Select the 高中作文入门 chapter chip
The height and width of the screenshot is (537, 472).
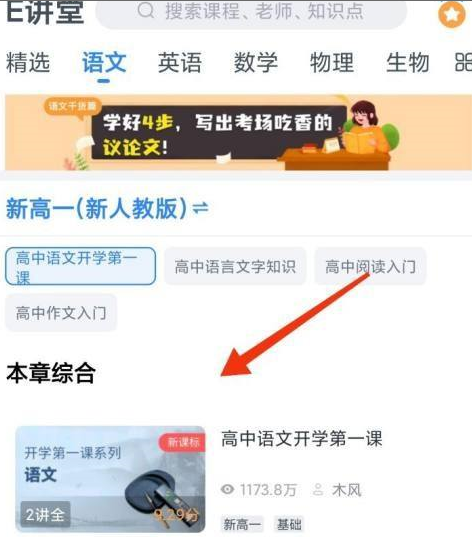(x=61, y=313)
